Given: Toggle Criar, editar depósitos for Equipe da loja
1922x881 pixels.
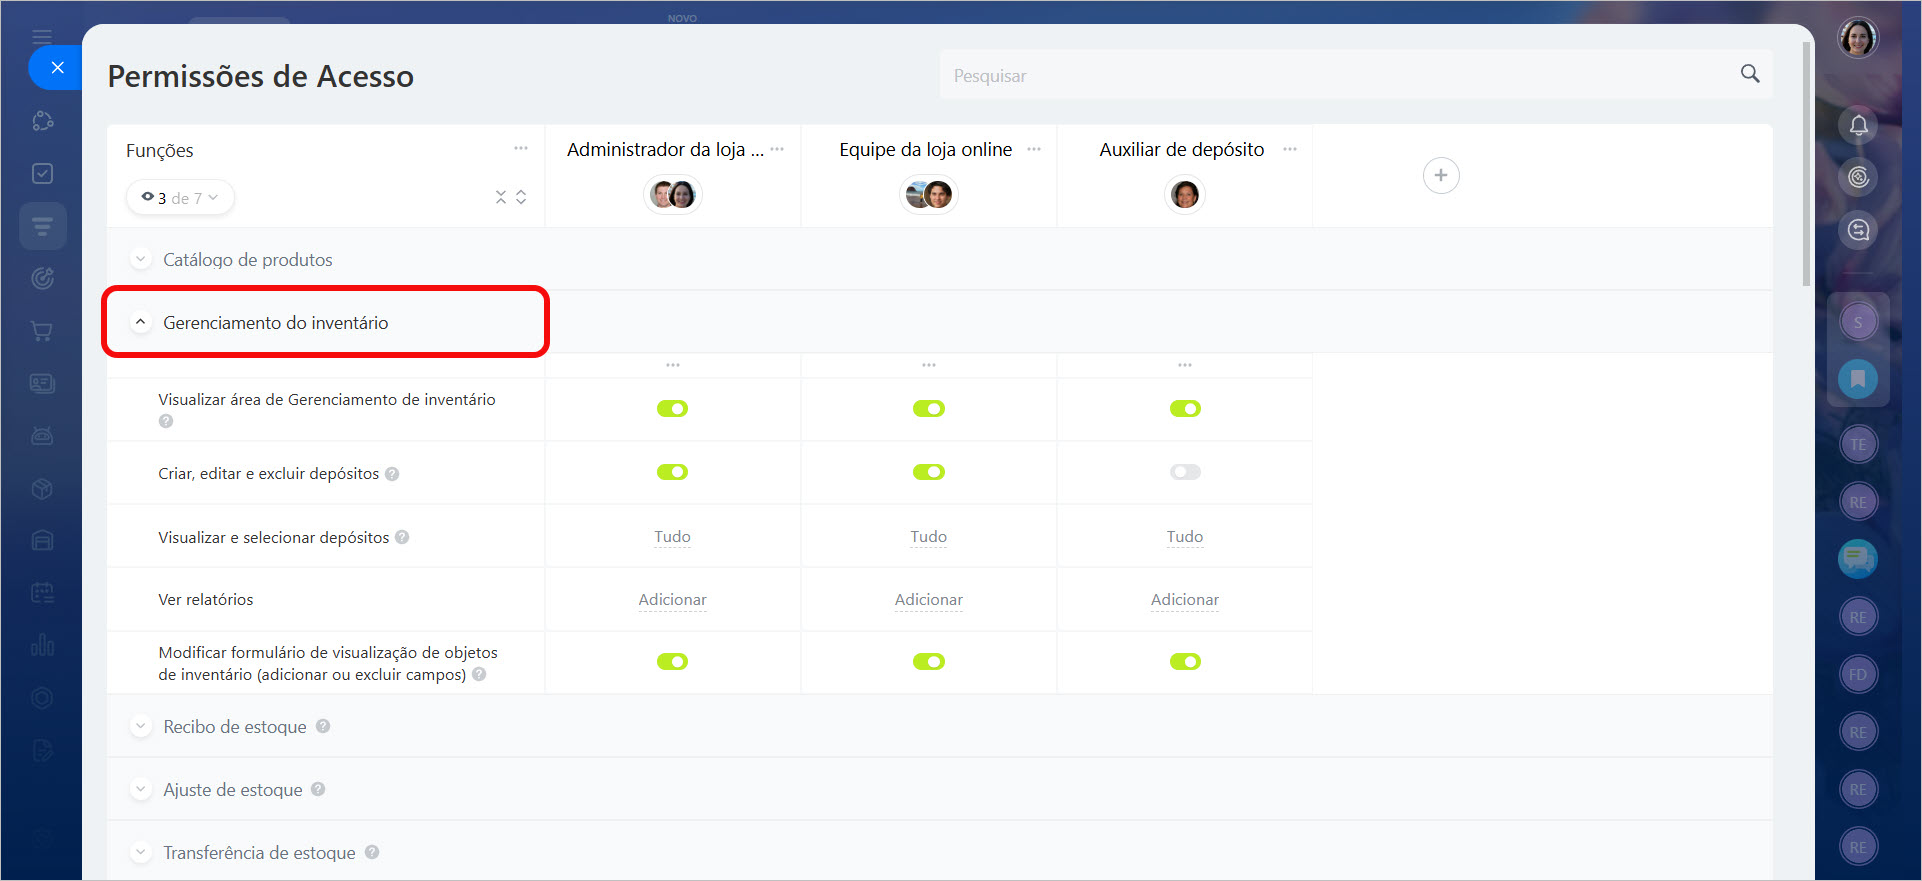Looking at the screenshot, I should 929,472.
